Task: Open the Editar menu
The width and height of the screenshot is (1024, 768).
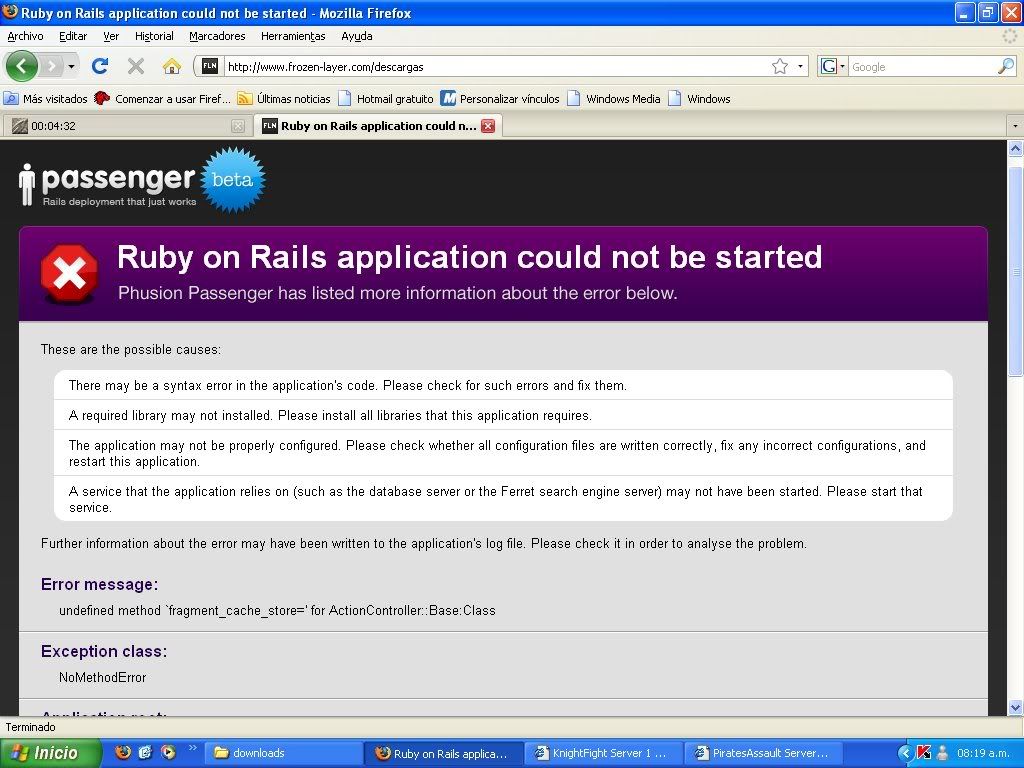Action: click(73, 36)
